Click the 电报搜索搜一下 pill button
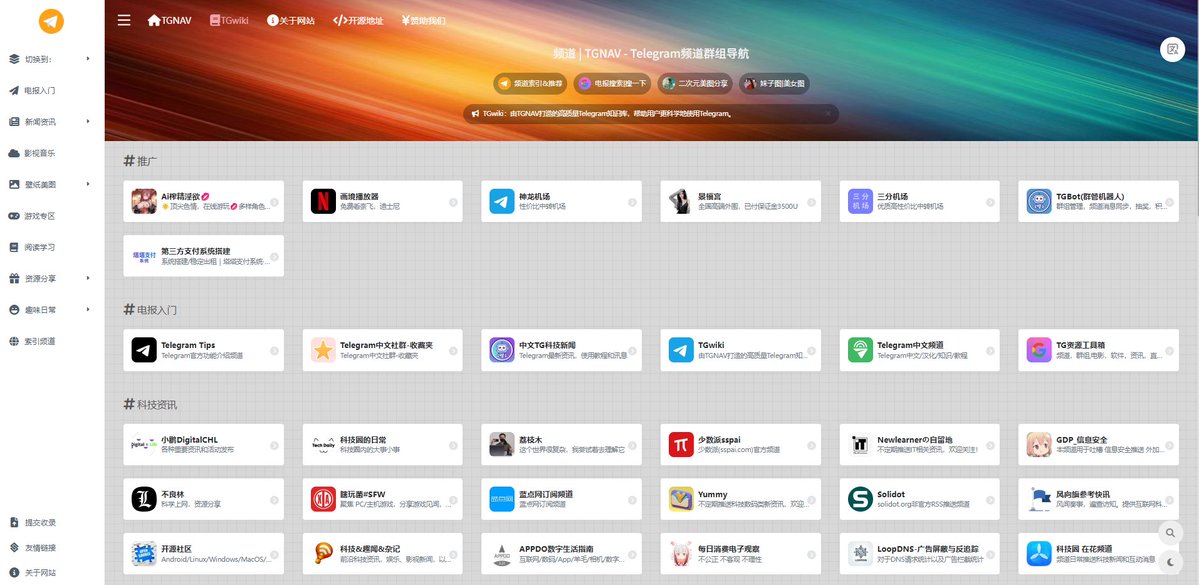Viewport: 1199px width, 585px height. [x=613, y=83]
